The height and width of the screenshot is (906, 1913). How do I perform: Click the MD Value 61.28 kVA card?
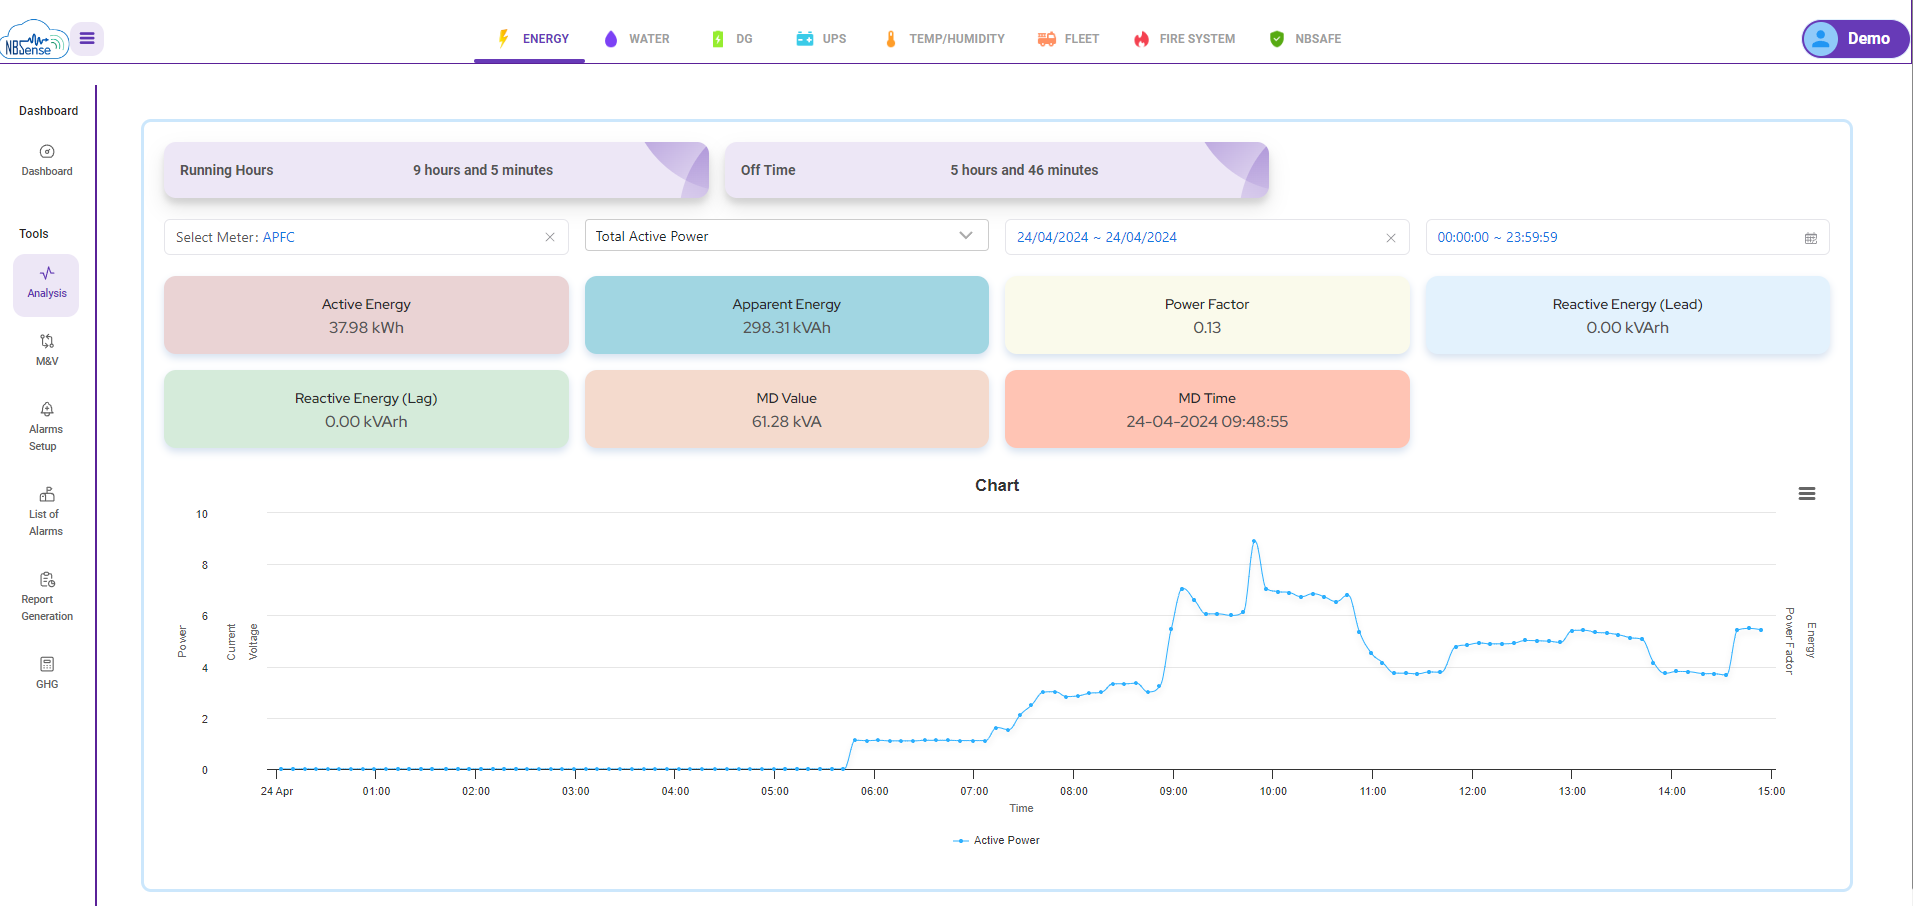(786, 409)
